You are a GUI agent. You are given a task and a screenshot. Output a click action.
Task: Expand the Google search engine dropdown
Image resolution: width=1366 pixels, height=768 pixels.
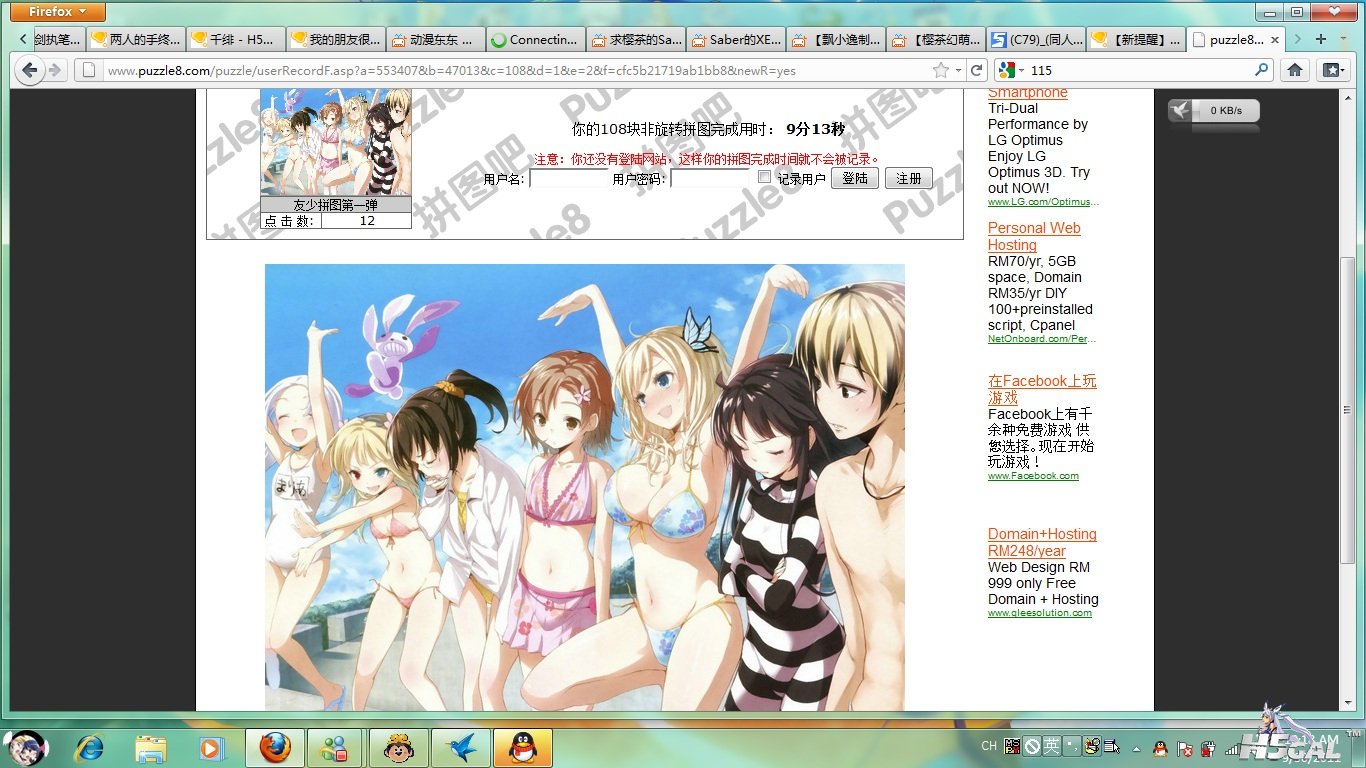click(x=1011, y=70)
